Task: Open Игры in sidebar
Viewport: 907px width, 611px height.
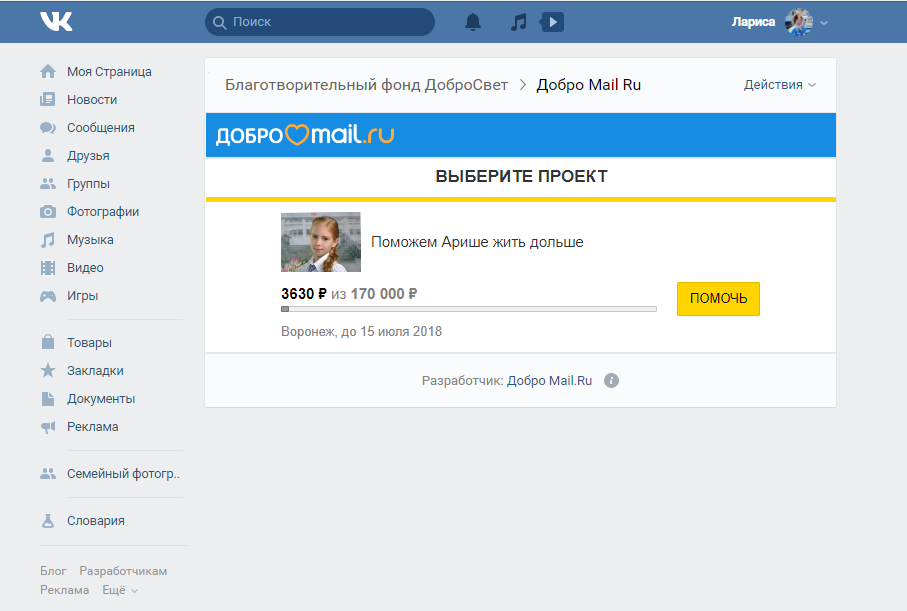Action: (83, 296)
